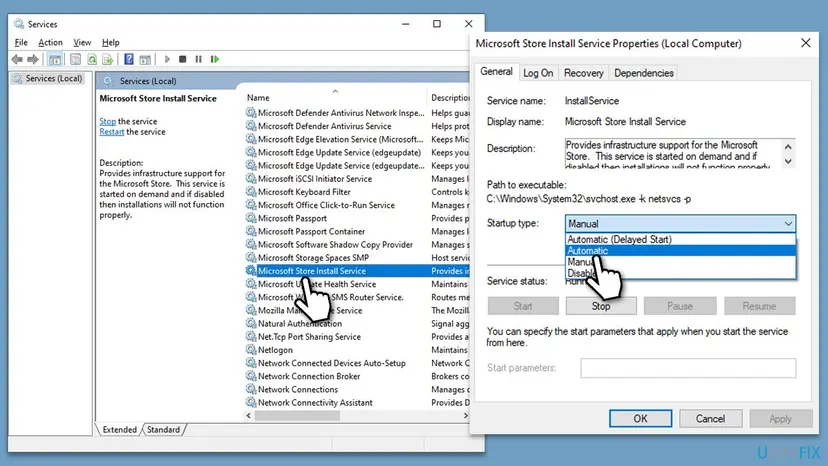Click the Apply button
Image resolution: width=828 pixels, height=466 pixels.
pyautogui.click(x=780, y=418)
